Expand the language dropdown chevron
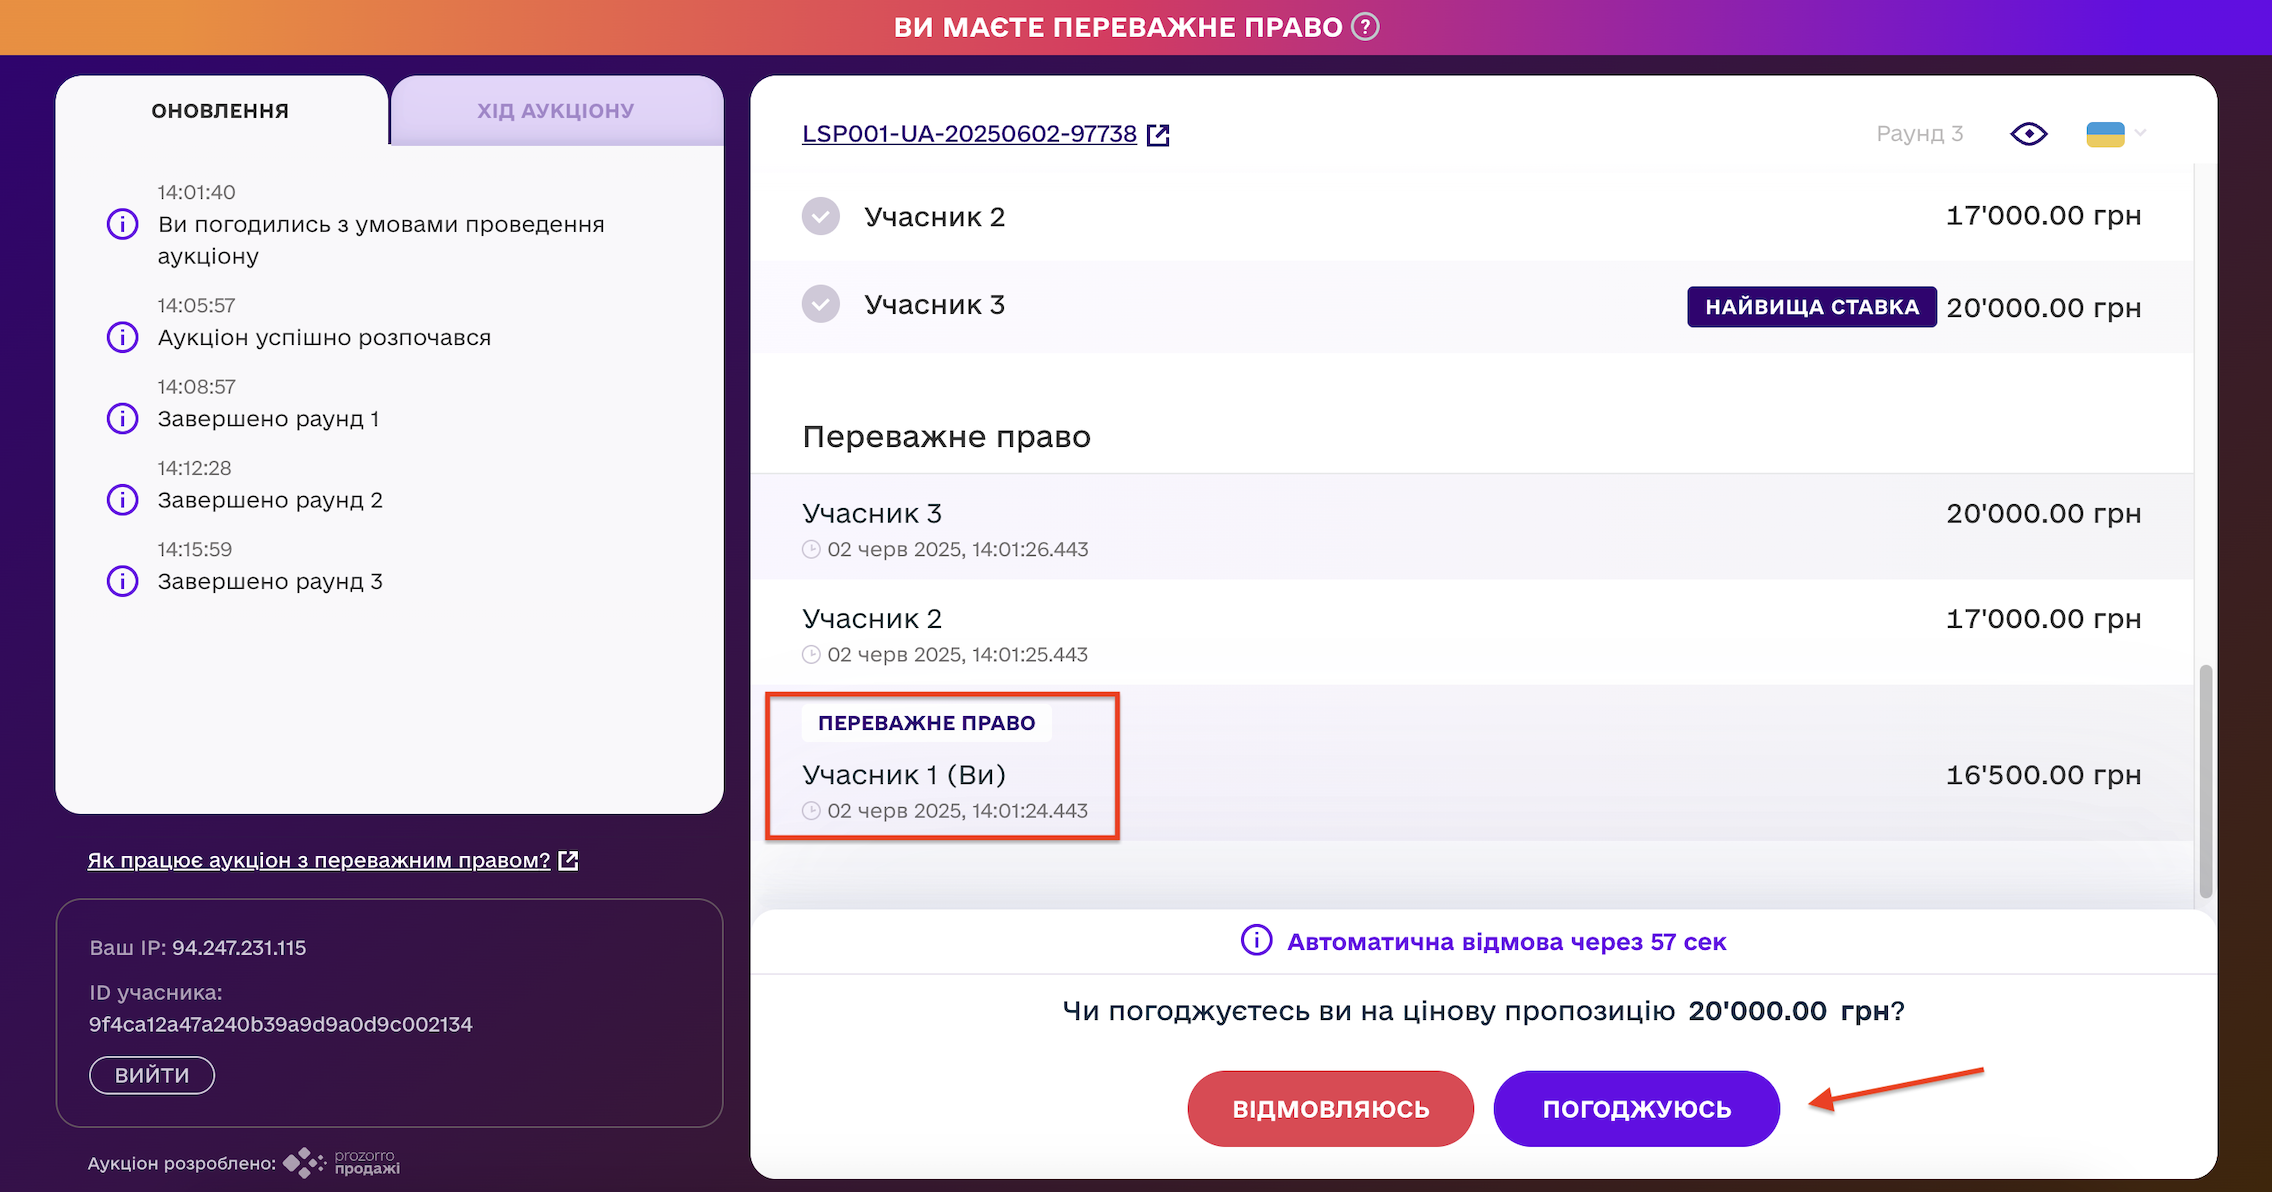2272x1192 pixels. [2141, 133]
